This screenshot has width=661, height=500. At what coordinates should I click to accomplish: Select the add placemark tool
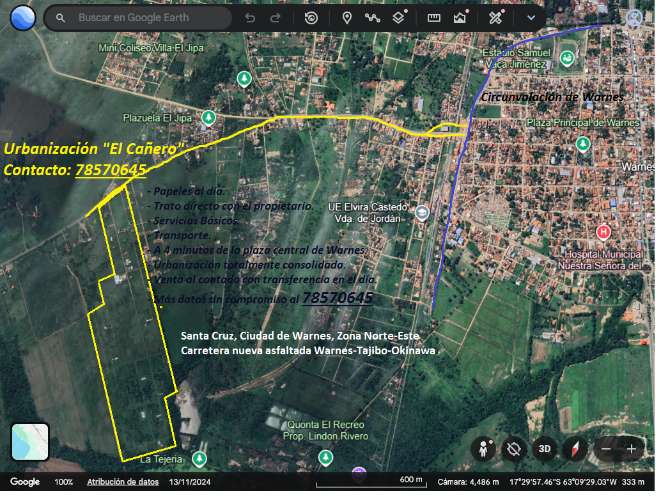pos(347,18)
